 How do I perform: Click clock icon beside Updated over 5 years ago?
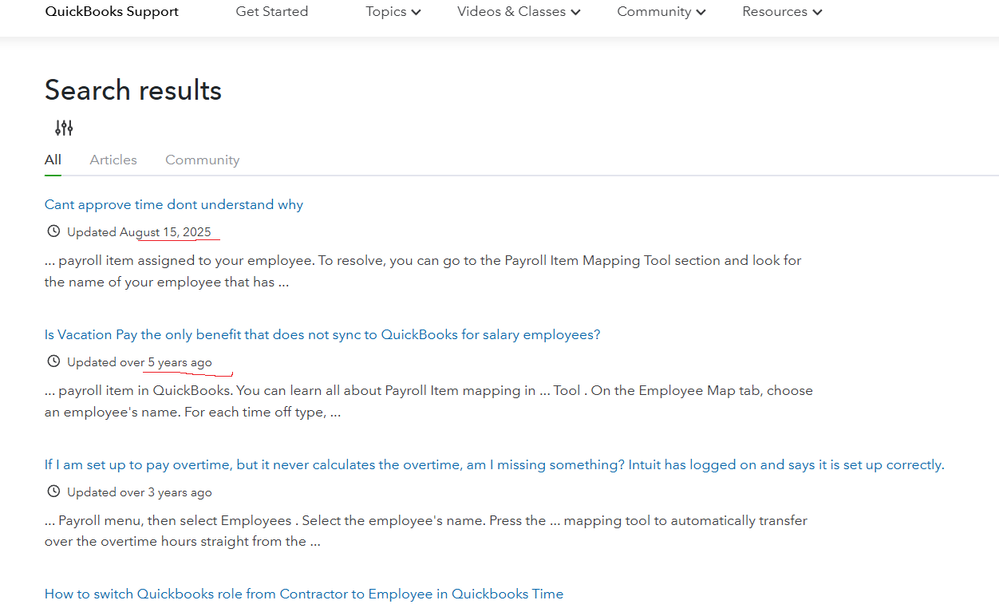click(53, 362)
